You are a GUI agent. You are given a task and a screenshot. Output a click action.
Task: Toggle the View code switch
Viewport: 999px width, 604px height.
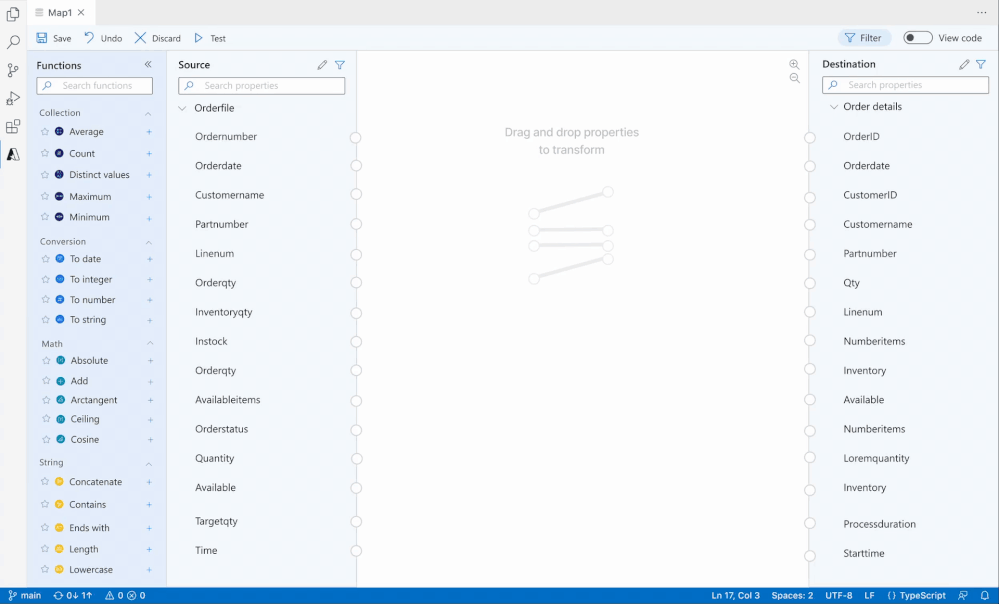[917, 38]
